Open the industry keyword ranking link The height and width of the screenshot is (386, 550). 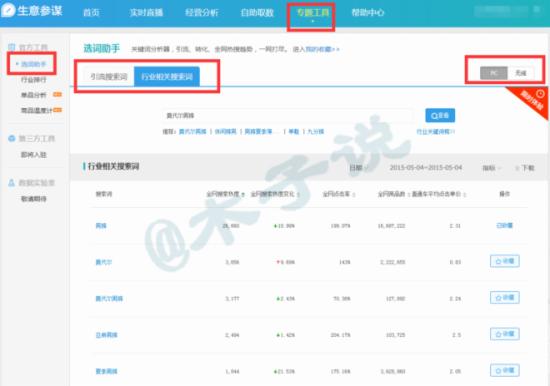click(x=436, y=132)
